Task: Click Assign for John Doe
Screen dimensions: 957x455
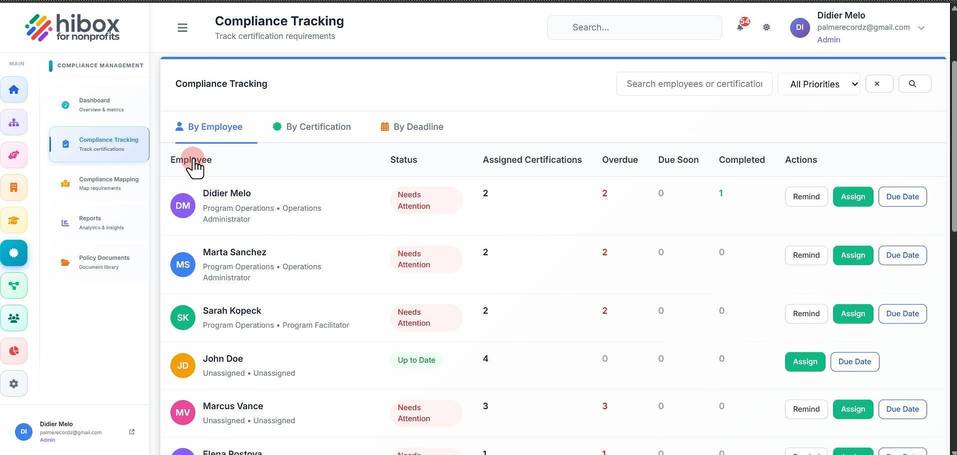Action: 805,362
